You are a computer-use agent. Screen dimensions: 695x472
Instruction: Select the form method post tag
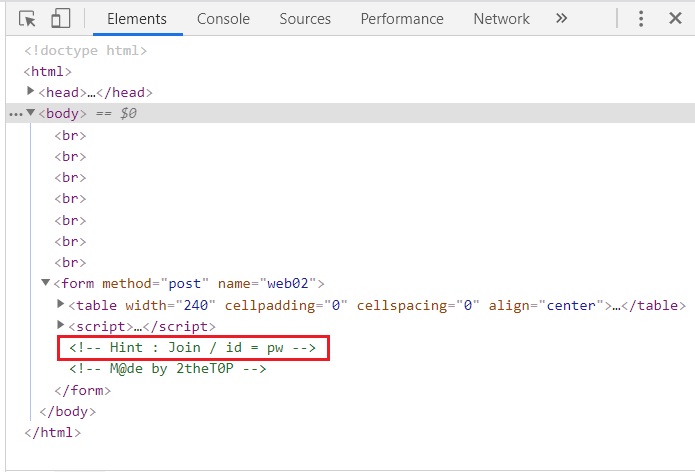click(189, 284)
